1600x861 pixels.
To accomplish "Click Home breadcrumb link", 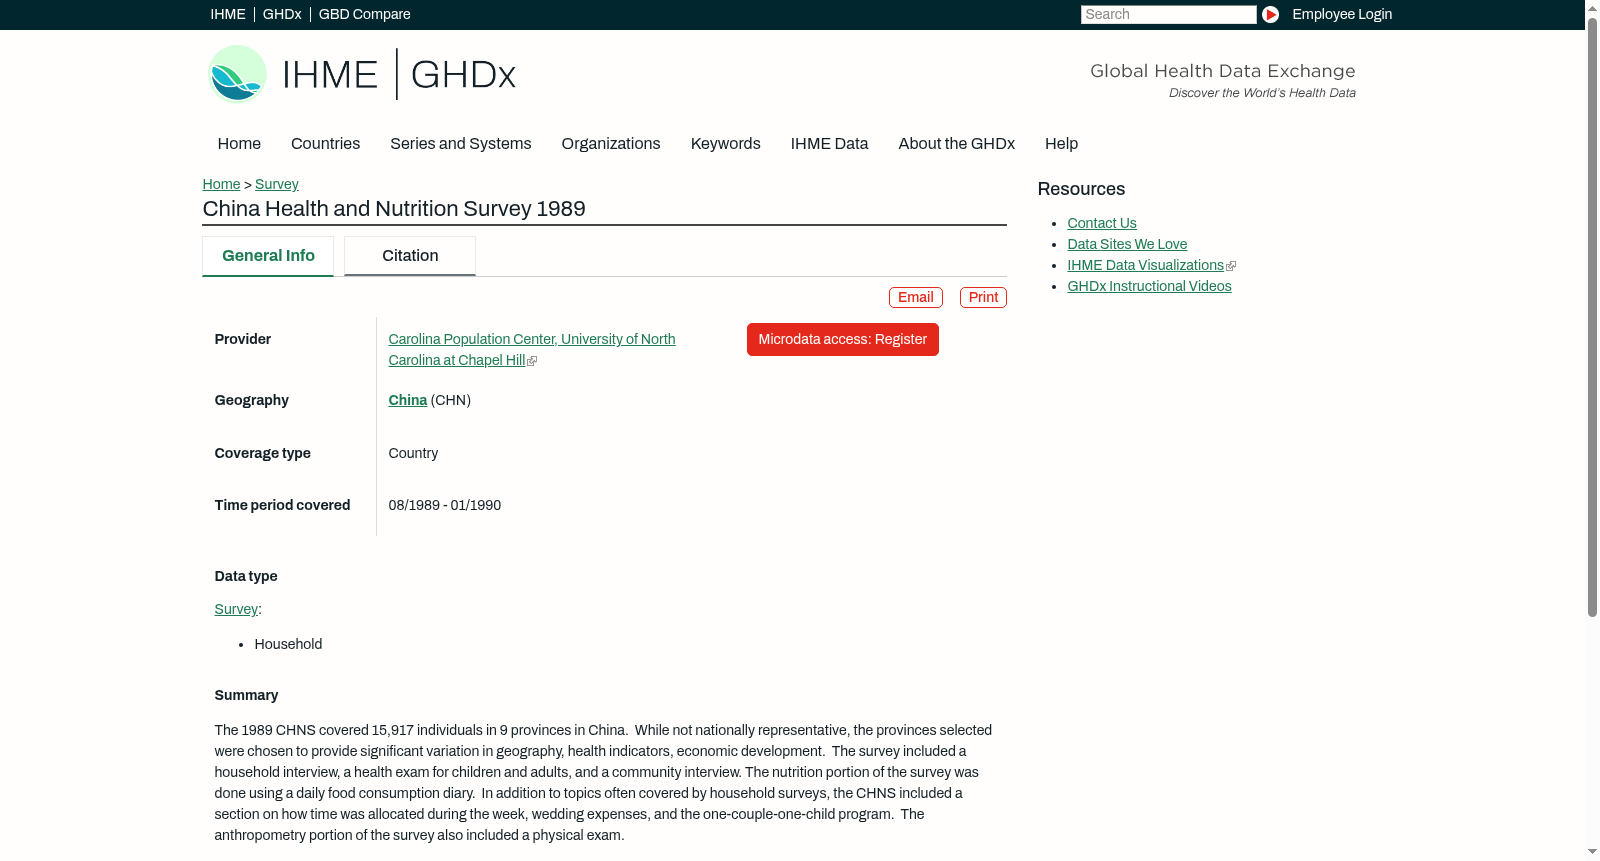I will tap(221, 184).
